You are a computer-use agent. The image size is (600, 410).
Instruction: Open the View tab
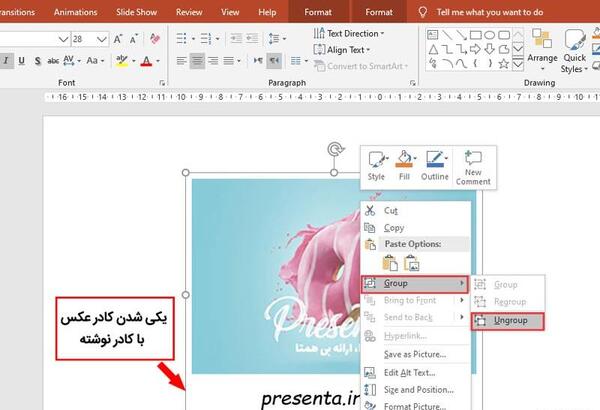pos(230,12)
